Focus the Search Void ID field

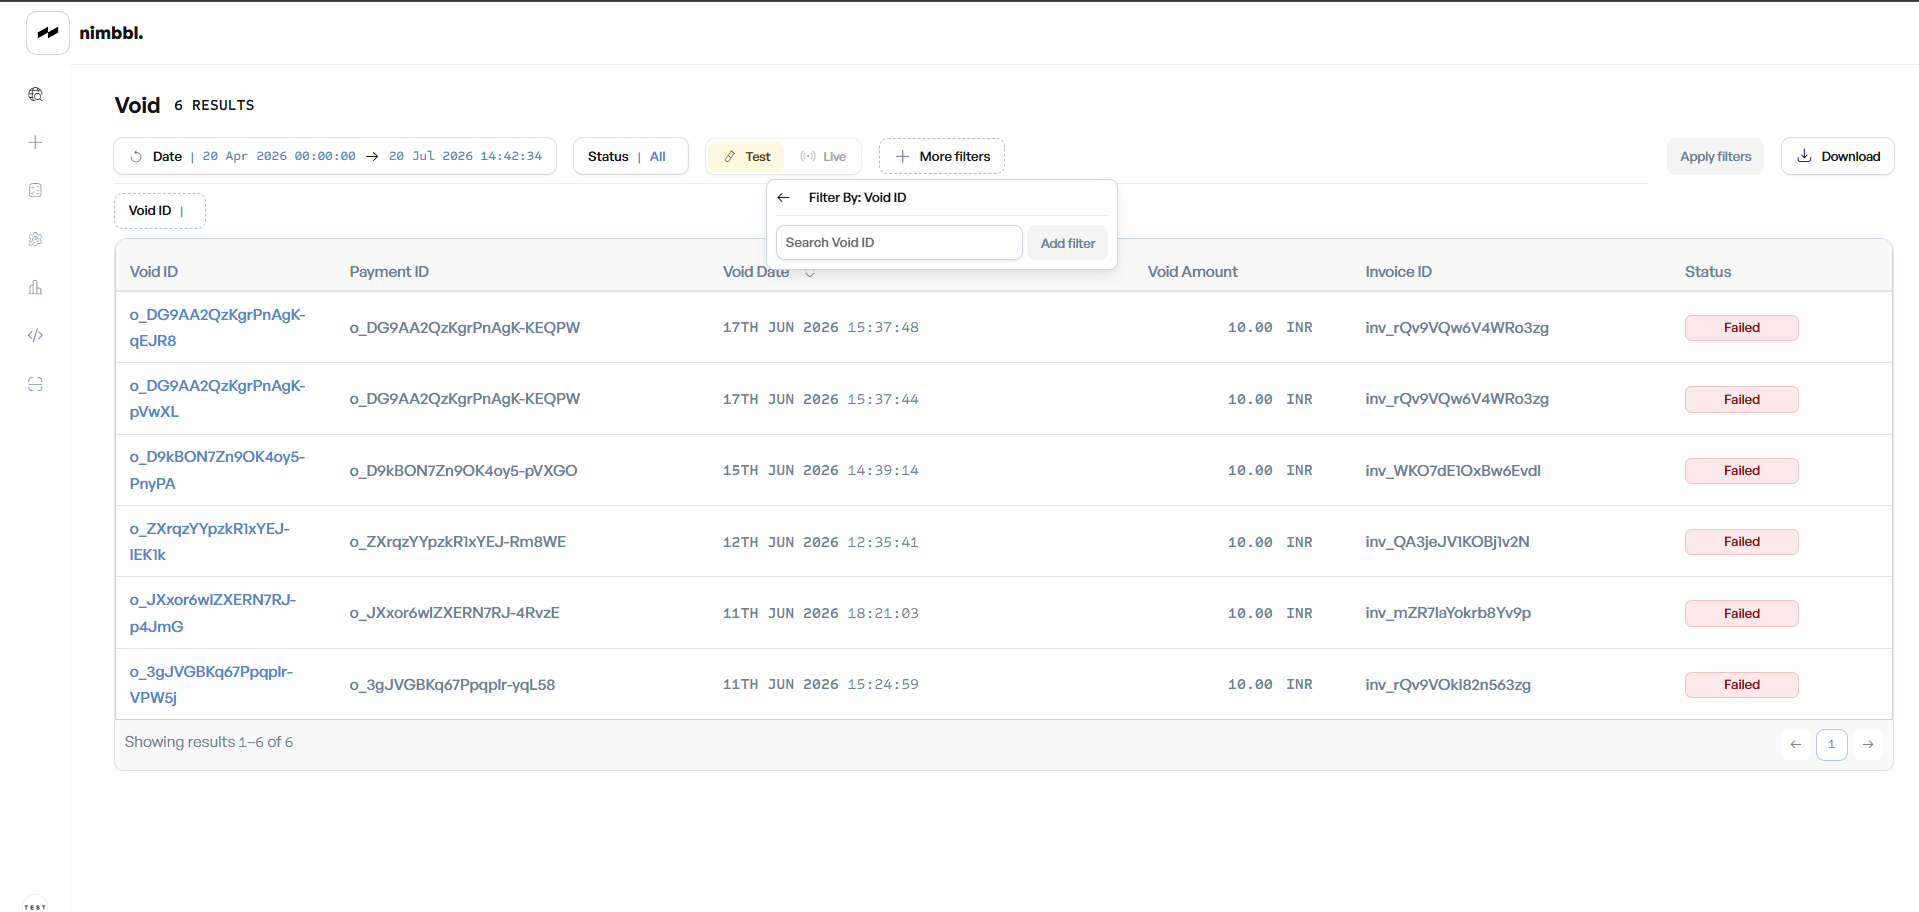point(899,243)
